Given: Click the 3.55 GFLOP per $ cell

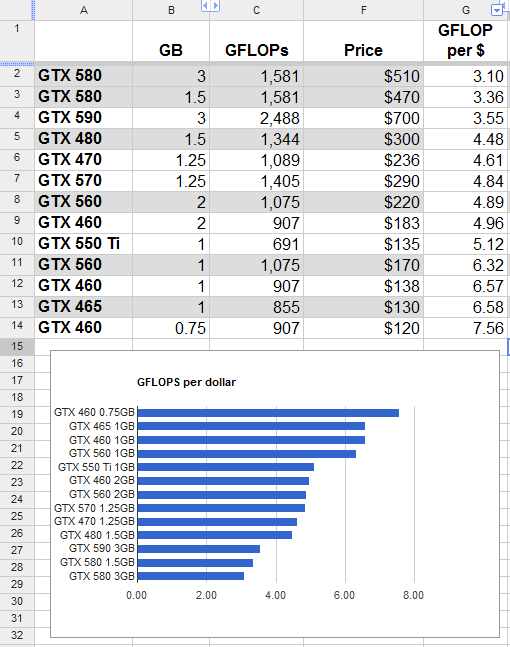Looking at the screenshot, I should coord(465,118).
